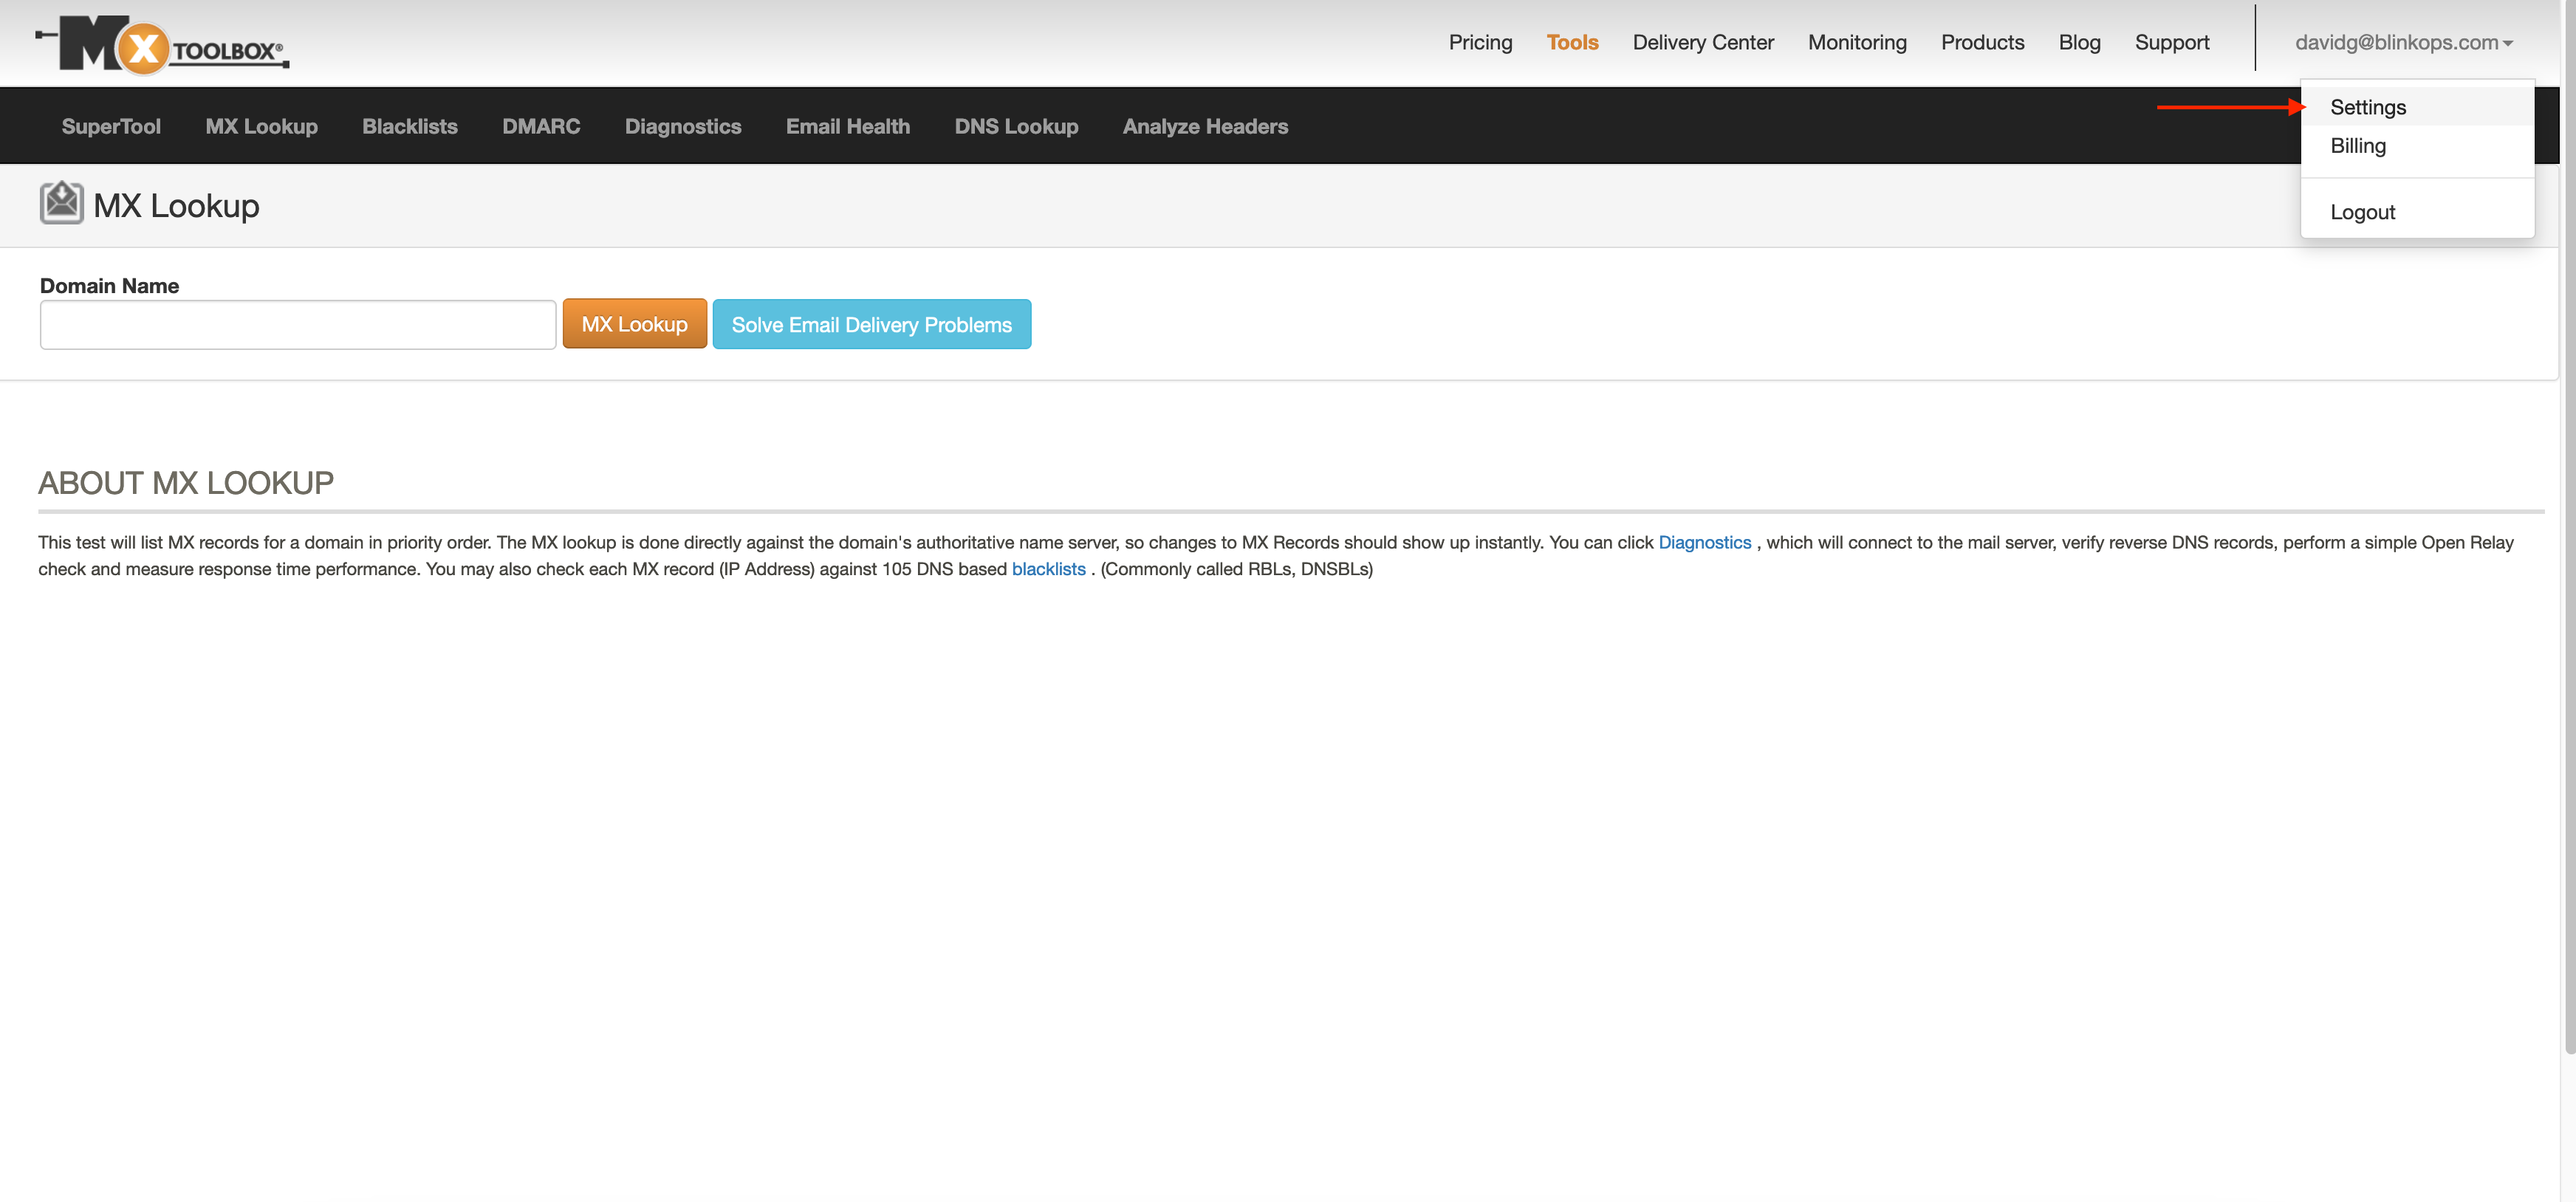Screen dimensions: 2576x1202
Task: Choose Settings from the account menu
Action: (2417, 107)
